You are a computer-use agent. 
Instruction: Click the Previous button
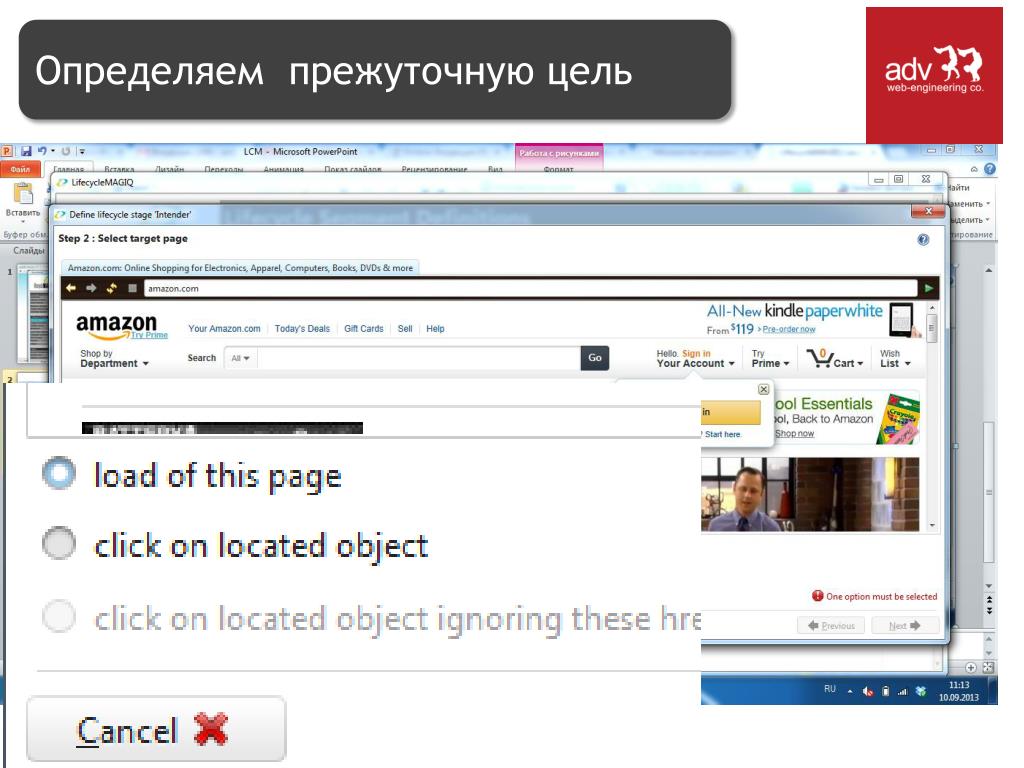tap(831, 626)
